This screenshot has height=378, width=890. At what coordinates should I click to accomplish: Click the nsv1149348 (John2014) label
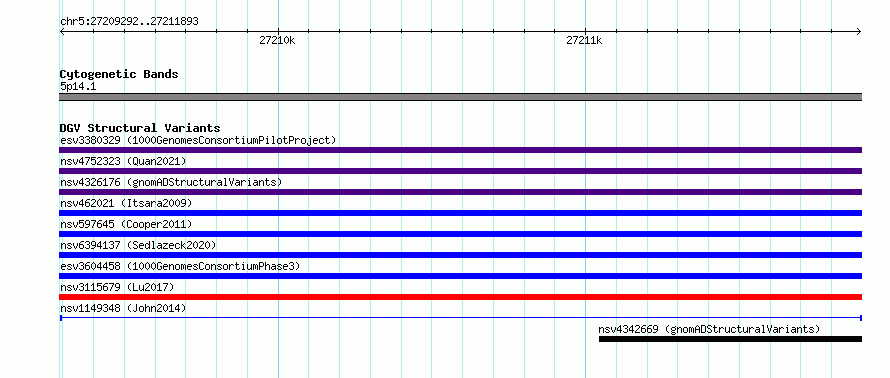click(123, 308)
